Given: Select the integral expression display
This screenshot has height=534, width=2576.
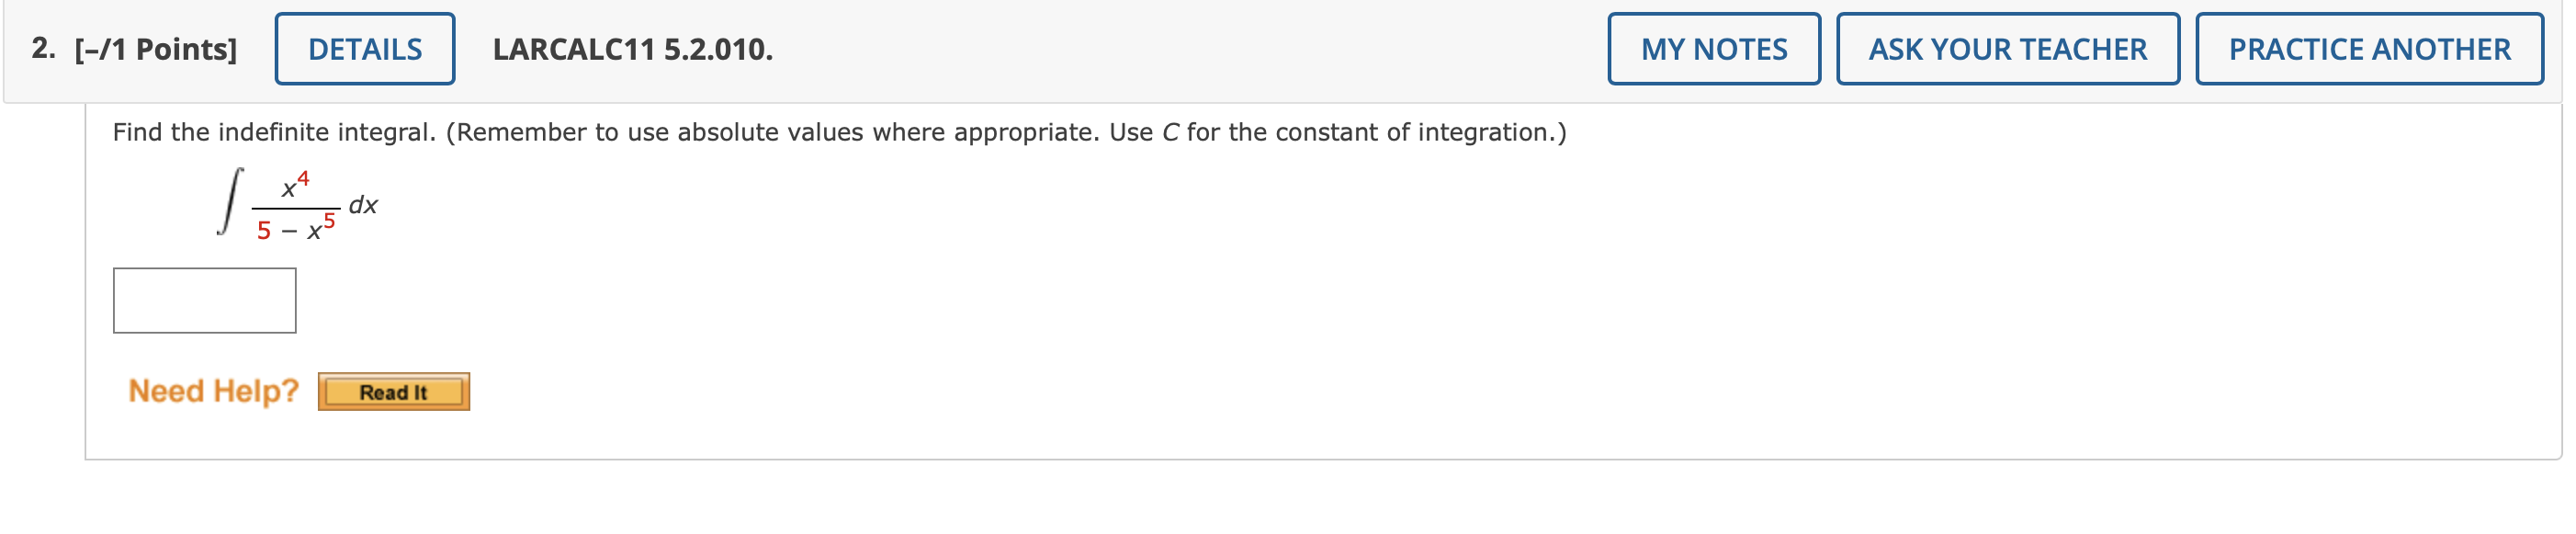Looking at the screenshot, I should coord(295,205).
